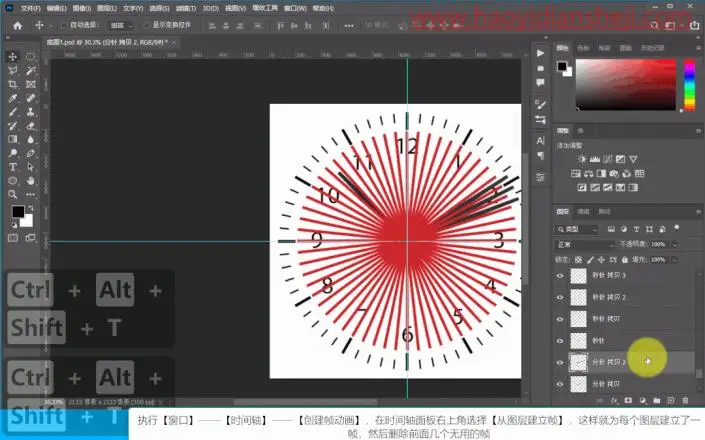Viewport: 705px width, 440px height.
Task: Create a new layer group folder
Action: coord(656,400)
